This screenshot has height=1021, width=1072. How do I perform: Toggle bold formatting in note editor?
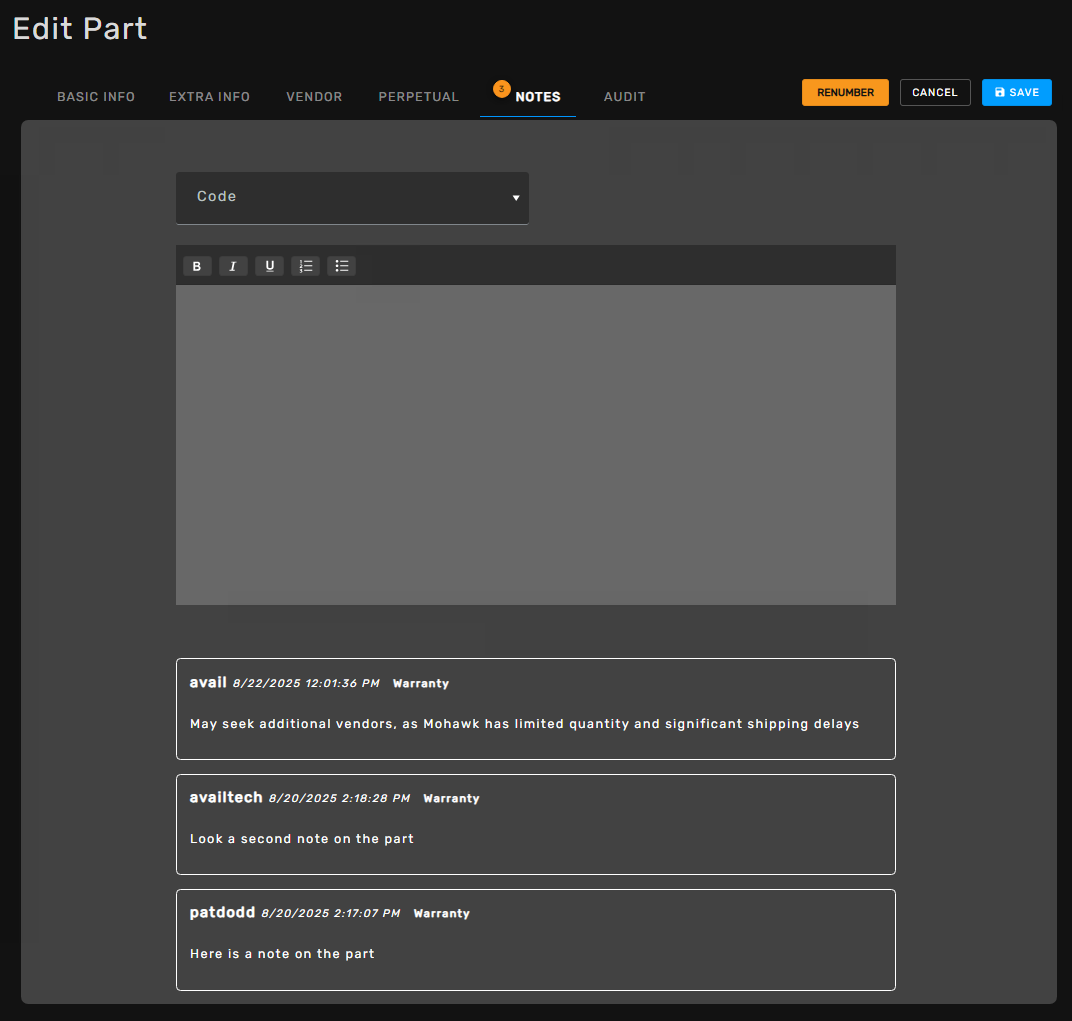click(197, 266)
